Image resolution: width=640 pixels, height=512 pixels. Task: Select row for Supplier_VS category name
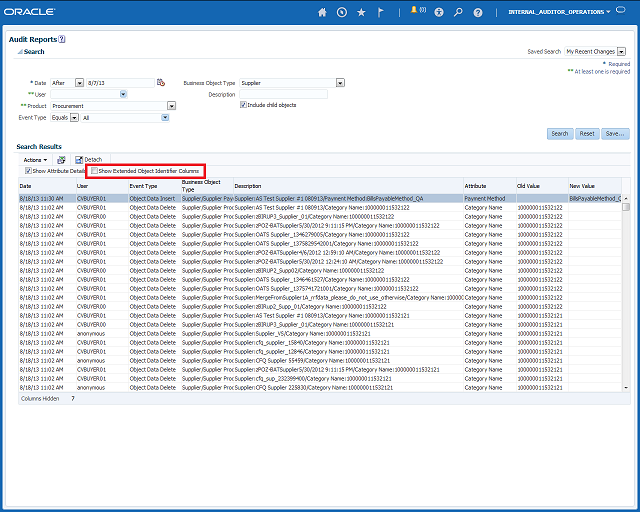click(320, 334)
